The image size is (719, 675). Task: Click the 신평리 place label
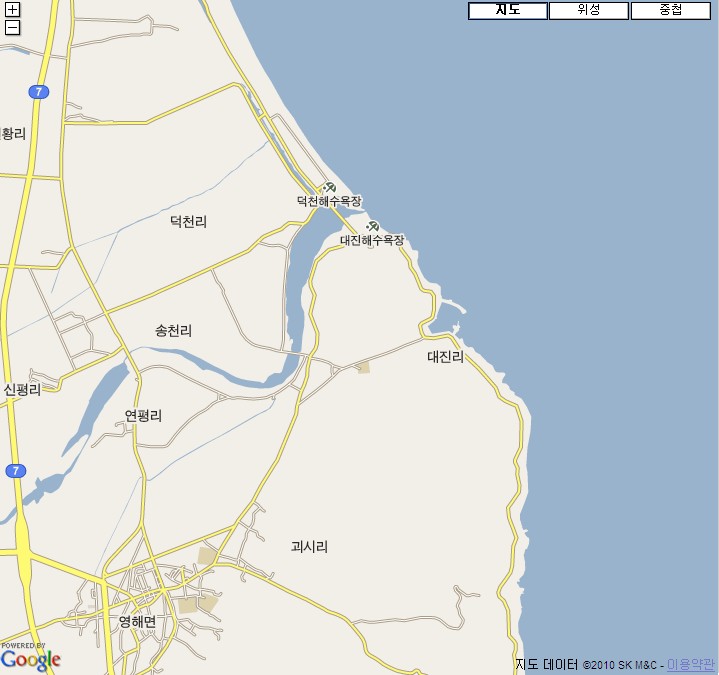(22, 390)
